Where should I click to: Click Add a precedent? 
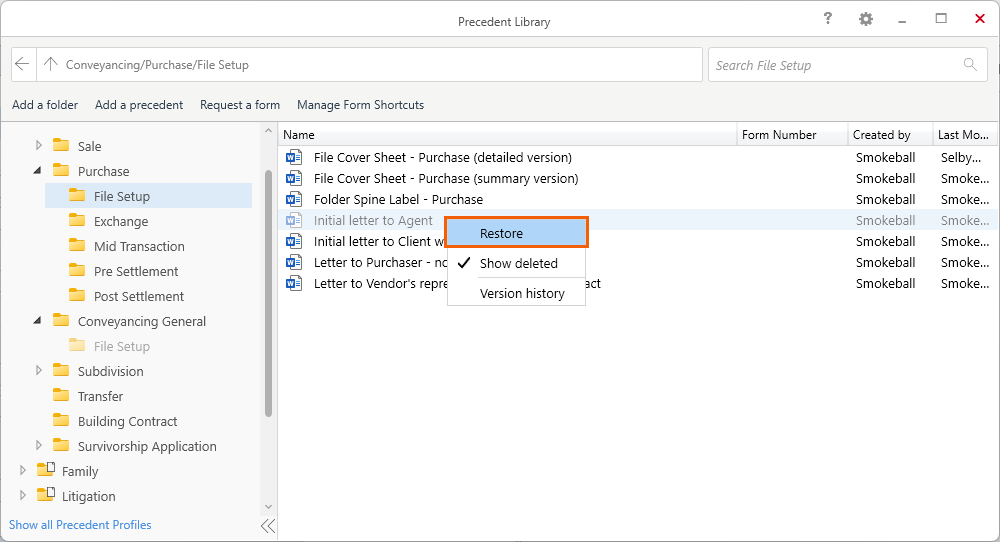[x=139, y=105]
